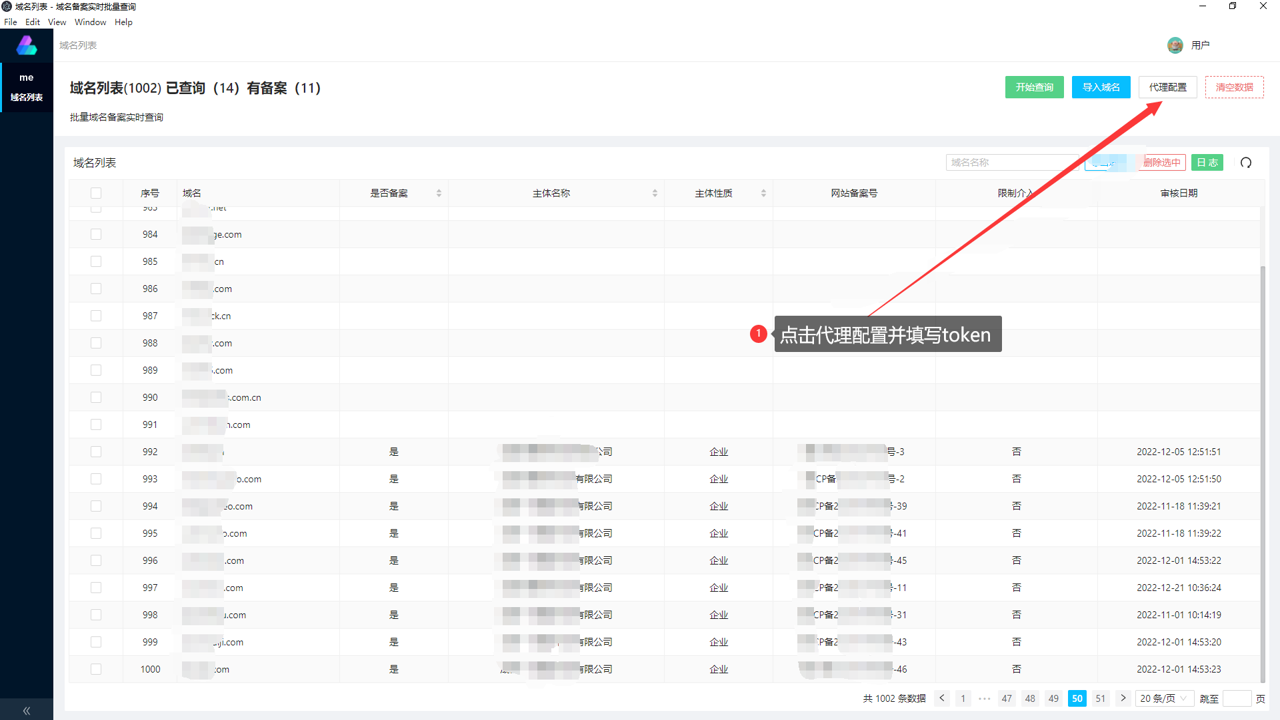This screenshot has height=720, width=1280.
Task: Go to previous page with left arrow
Action: tap(942, 698)
